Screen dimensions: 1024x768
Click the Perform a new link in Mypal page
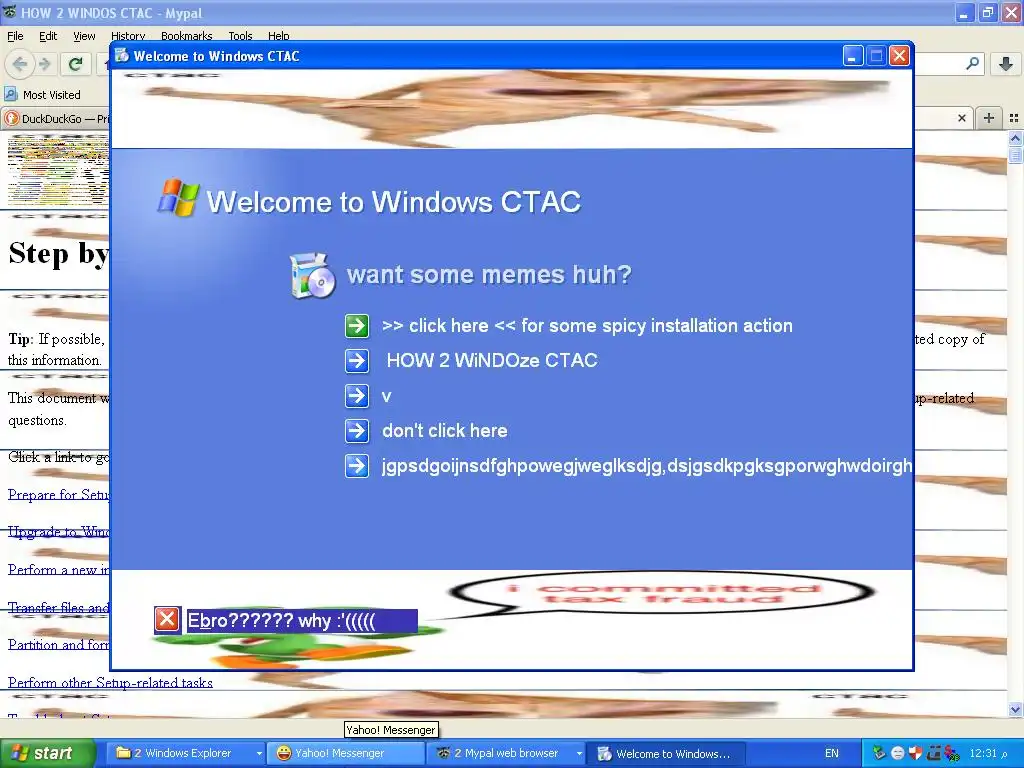(x=59, y=569)
